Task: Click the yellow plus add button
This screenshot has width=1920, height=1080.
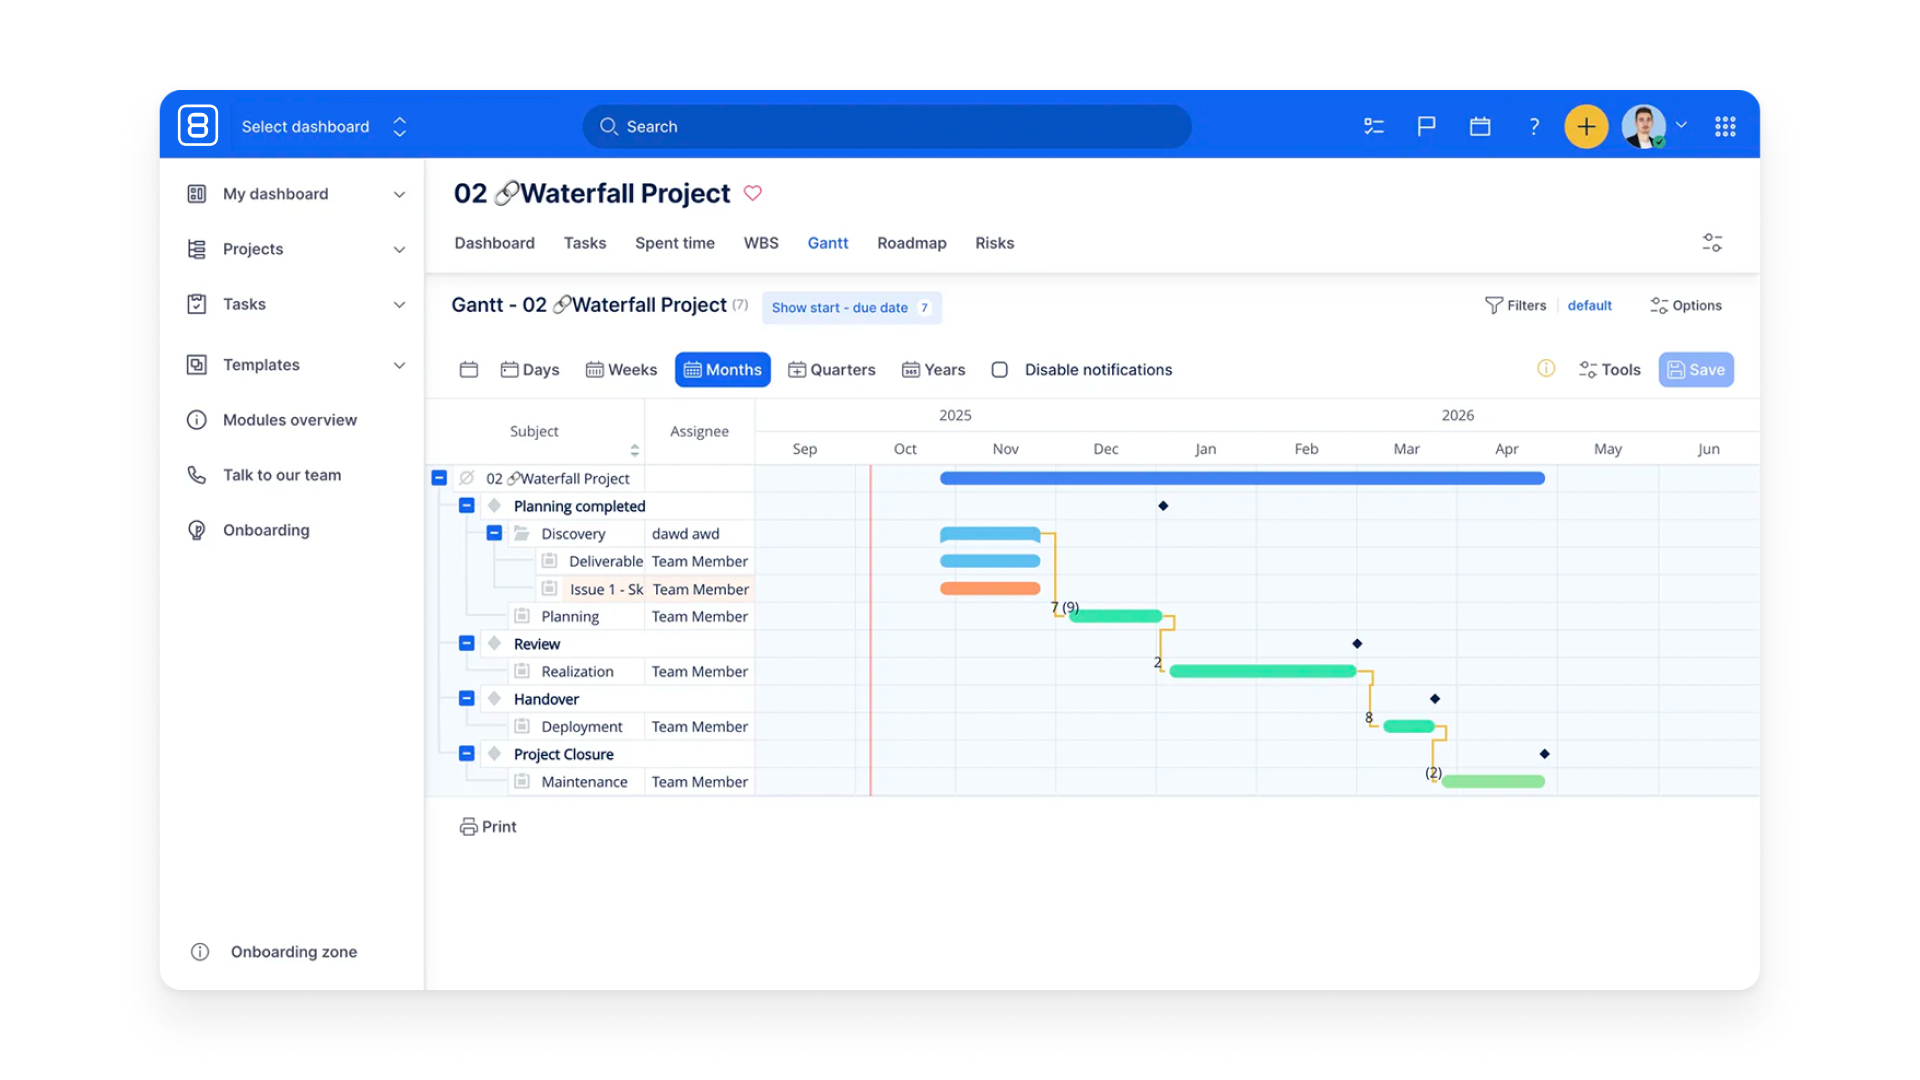Action: 1586,127
